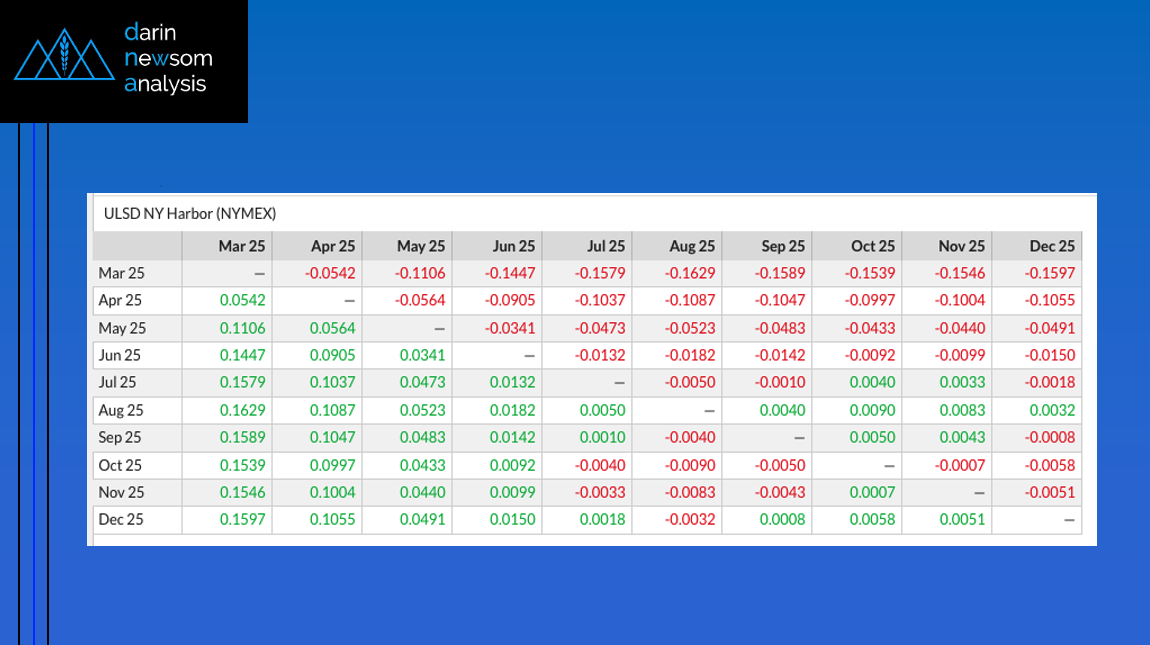Choose the Sep 25 column header
1150x645 pixels.
782,246
